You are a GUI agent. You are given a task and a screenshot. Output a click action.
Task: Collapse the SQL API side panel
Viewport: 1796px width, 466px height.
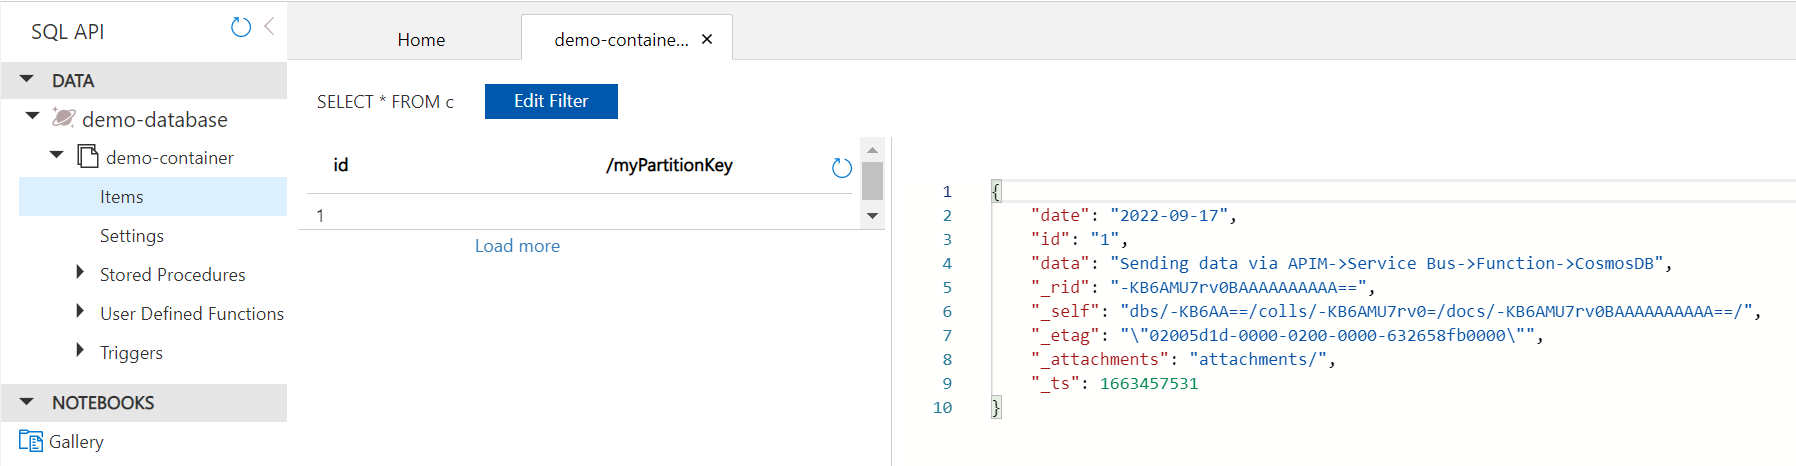(x=269, y=27)
